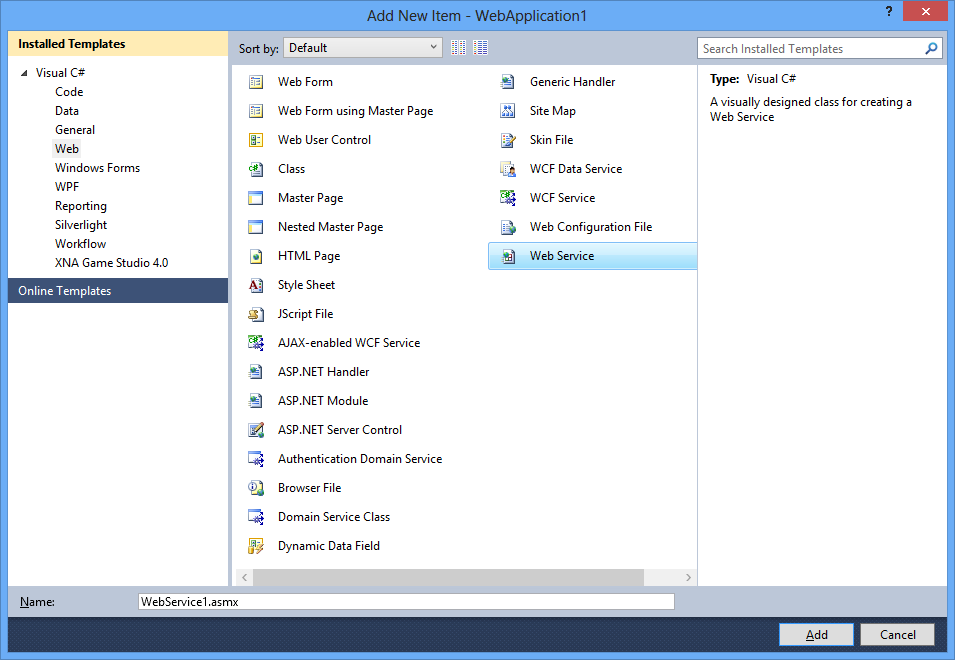Focus the Search Installed Templates box
Image resolution: width=955 pixels, height=660 pixels.
pyautogui.click(x=810, y=48)
